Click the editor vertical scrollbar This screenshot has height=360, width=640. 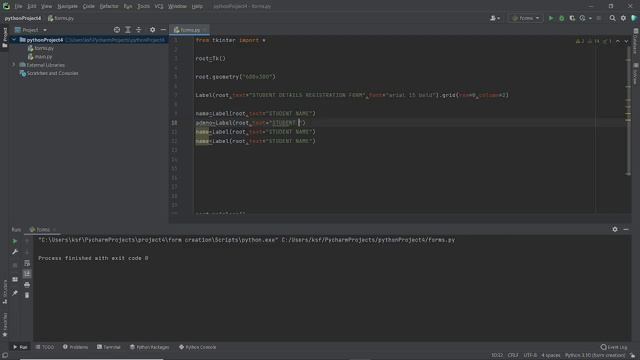pyautogui.click(x=628, y=110)
